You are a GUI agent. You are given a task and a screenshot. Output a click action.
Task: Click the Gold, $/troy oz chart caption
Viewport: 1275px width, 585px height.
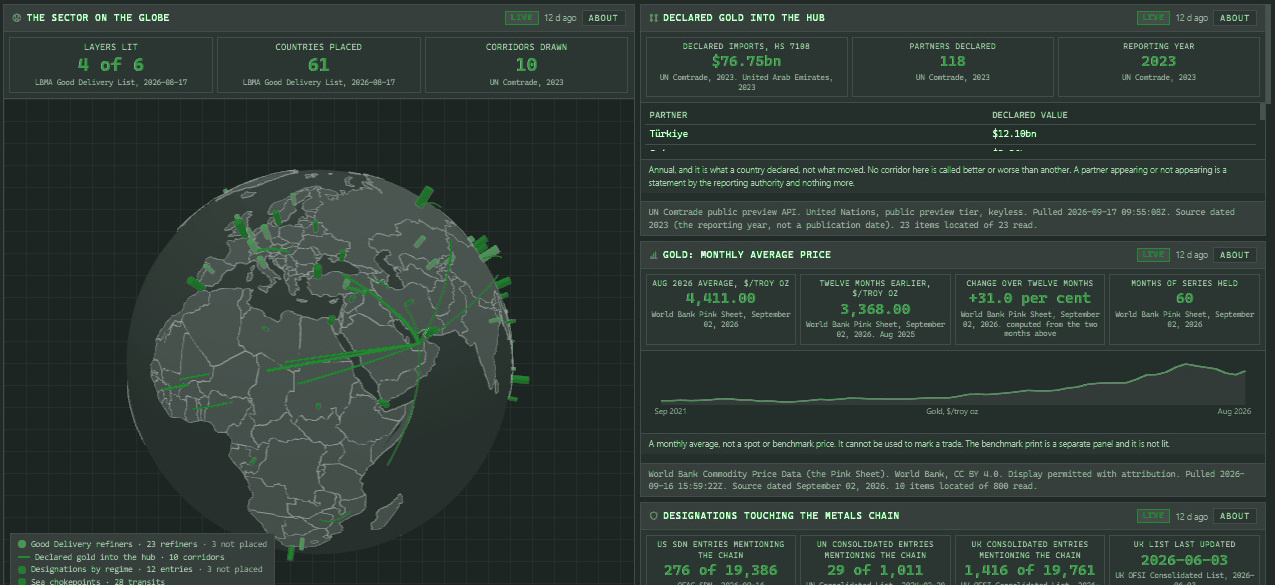(x=952, y=411)
